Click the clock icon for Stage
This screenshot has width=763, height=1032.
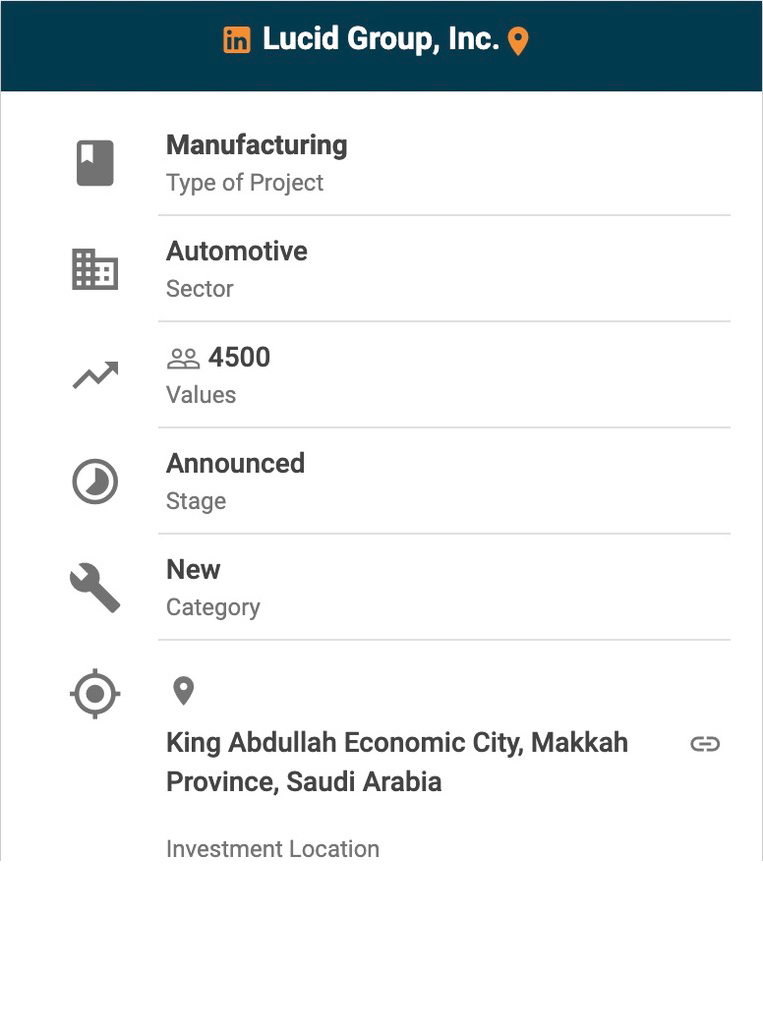pyautogui.click(x=95, y=482)
